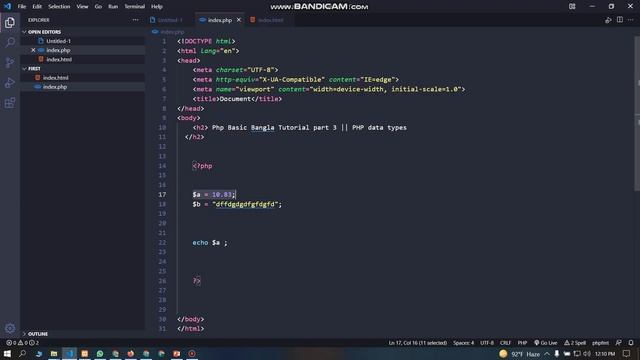Change file encoding via UTF-8
Viewport: 640px width, 360px height.
point(487,343)
